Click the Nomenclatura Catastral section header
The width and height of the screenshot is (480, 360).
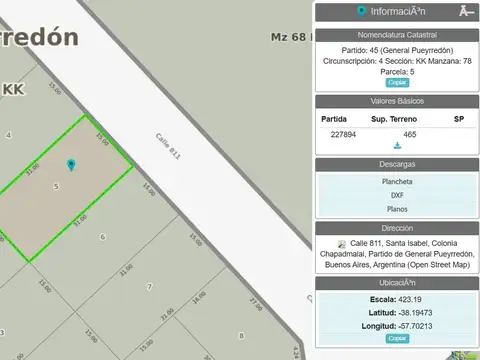point(397,35)
